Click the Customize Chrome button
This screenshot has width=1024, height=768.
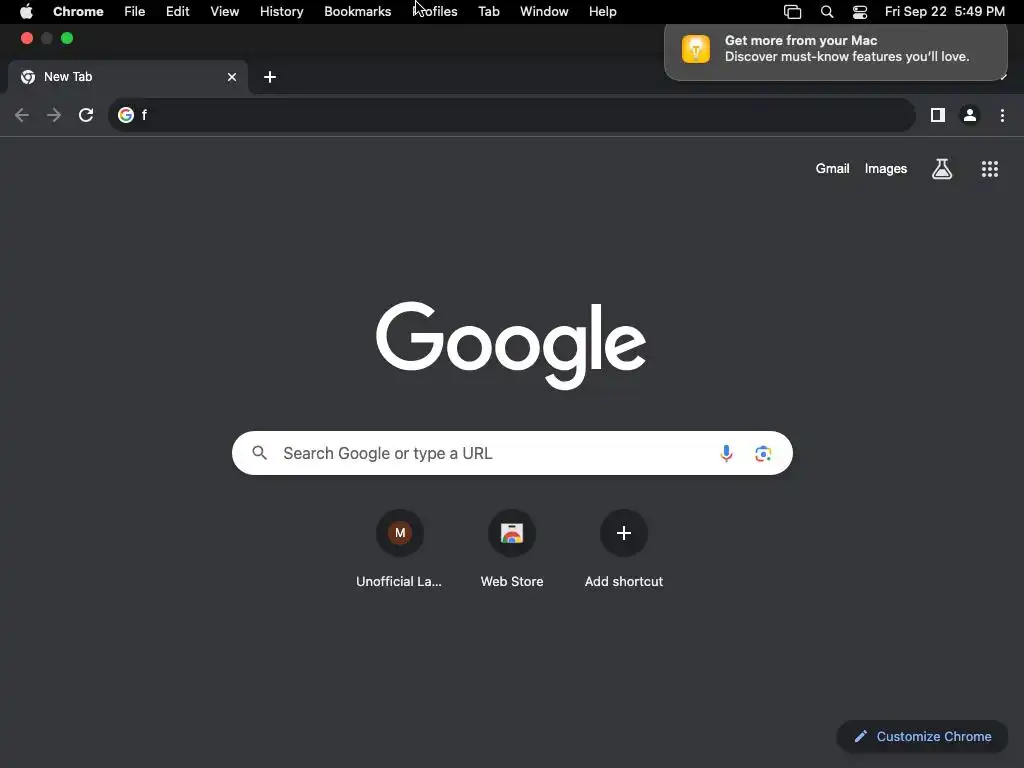(x=922, y=737)
